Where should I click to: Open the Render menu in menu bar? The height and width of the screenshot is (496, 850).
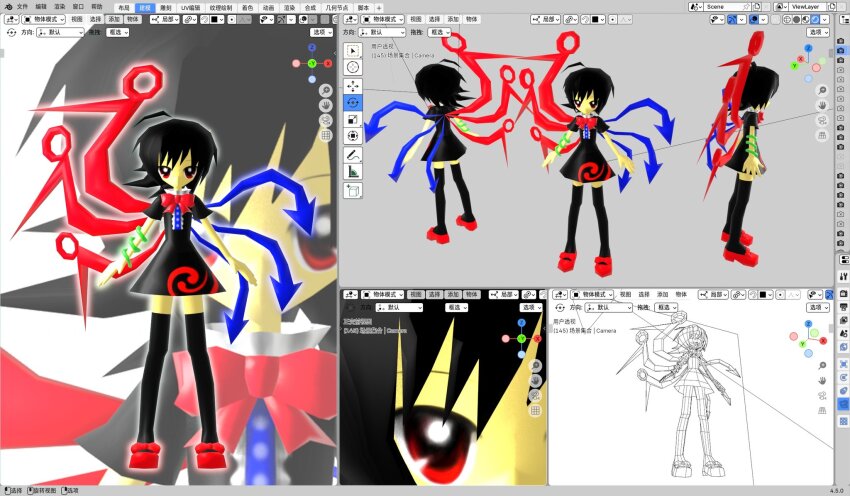pos(60,7)
